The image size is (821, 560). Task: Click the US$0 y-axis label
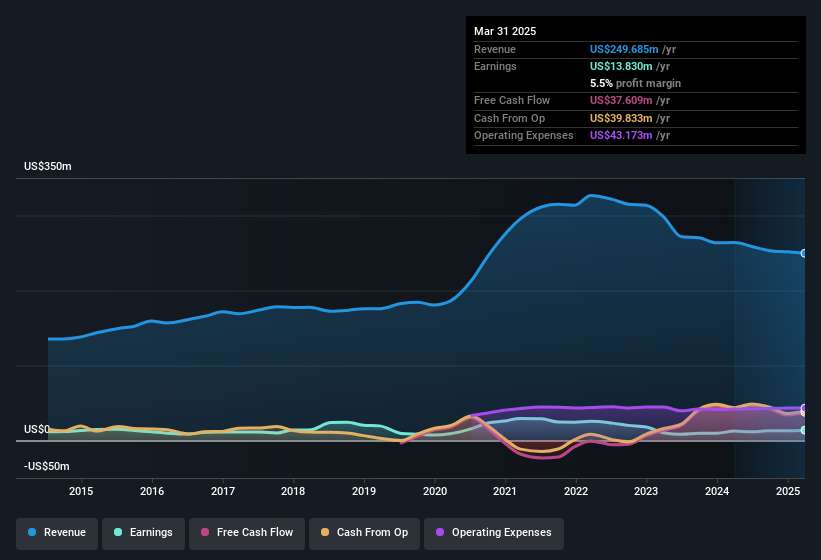[x=37, y=429]
